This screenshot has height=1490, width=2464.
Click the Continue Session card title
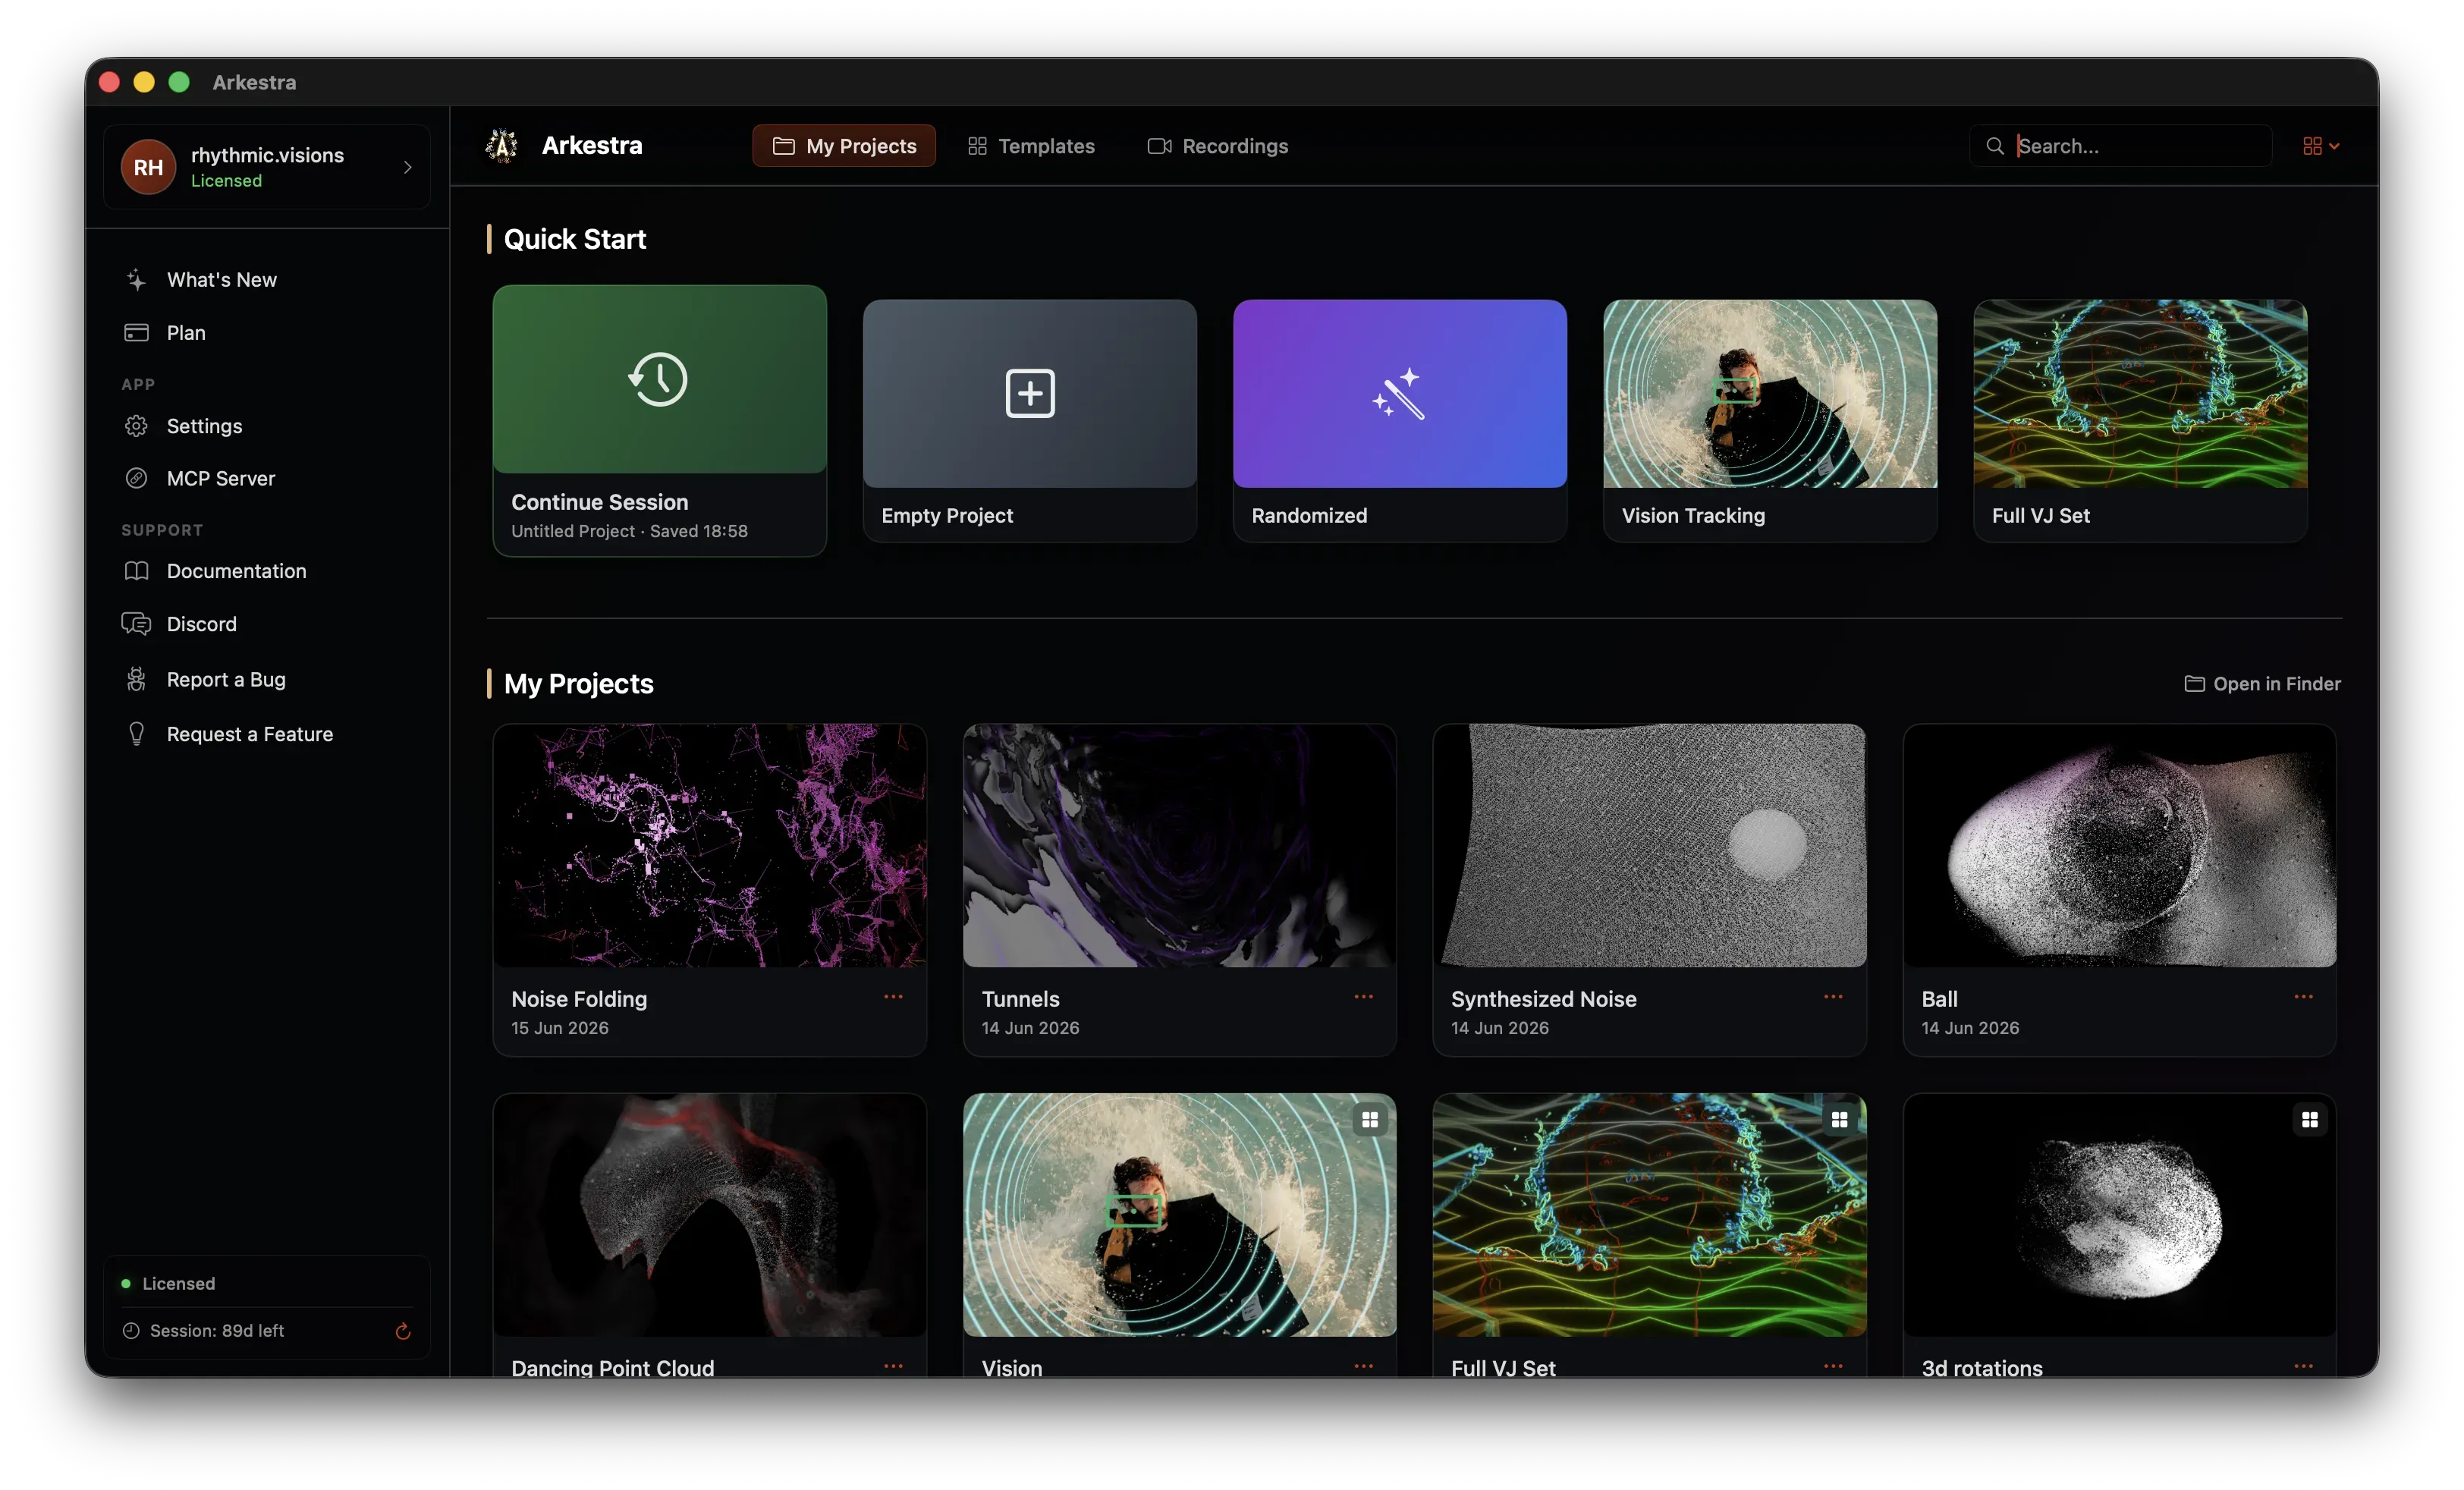click(x=599, y=502)
